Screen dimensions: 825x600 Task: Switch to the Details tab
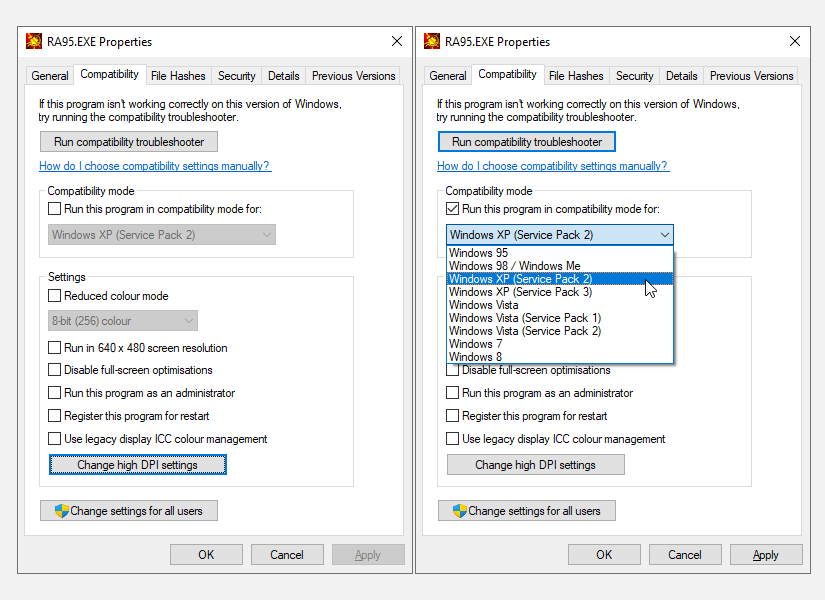tap(283, 75)
